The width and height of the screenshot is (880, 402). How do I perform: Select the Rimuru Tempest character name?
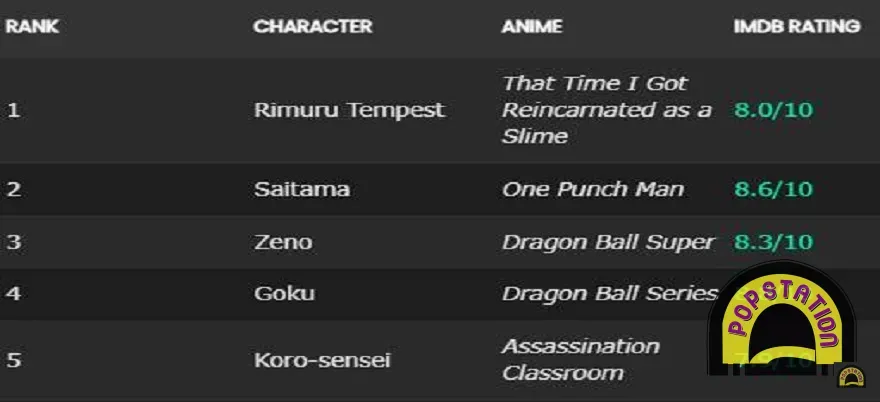click(349, 110)
